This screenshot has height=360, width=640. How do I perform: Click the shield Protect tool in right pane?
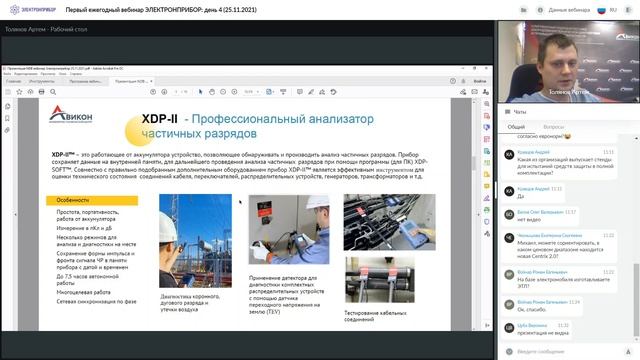point(487,222)
